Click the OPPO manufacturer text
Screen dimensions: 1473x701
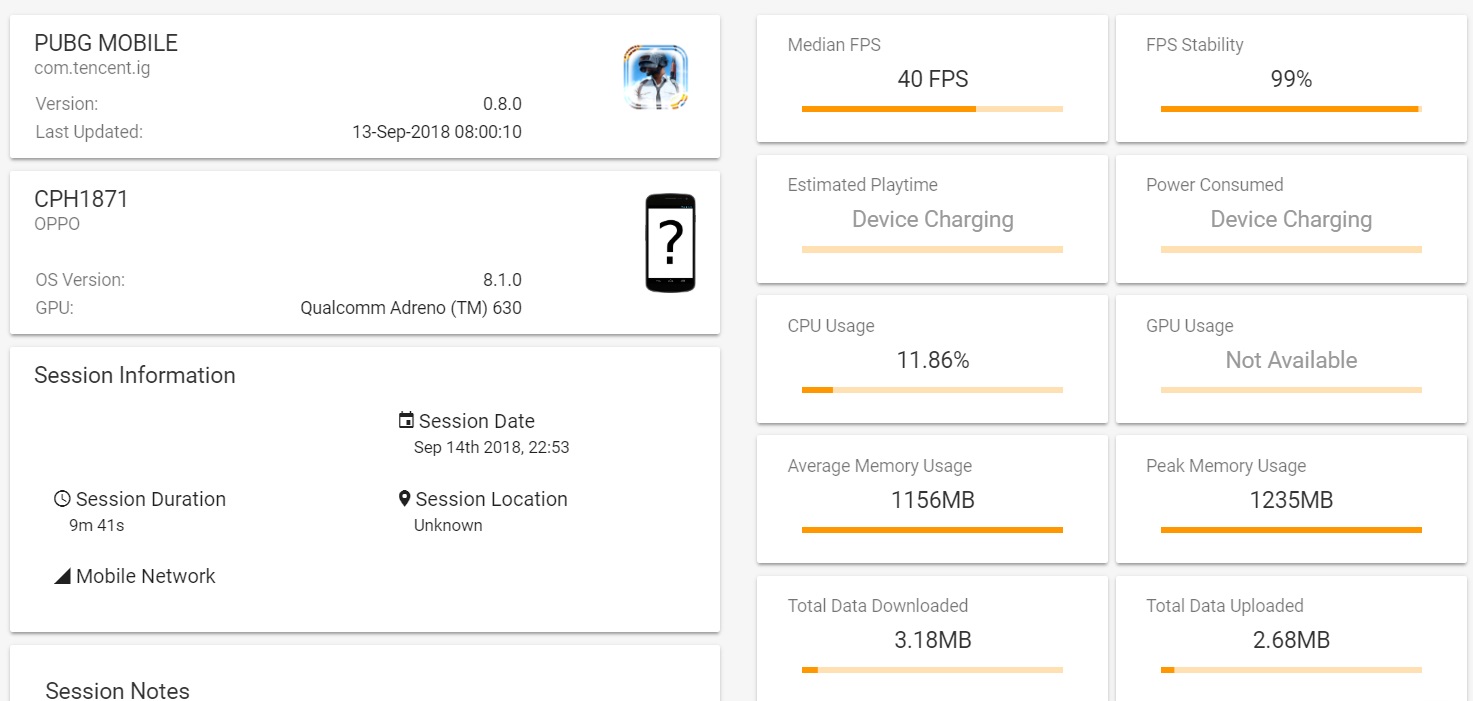[x=57, y=224]
